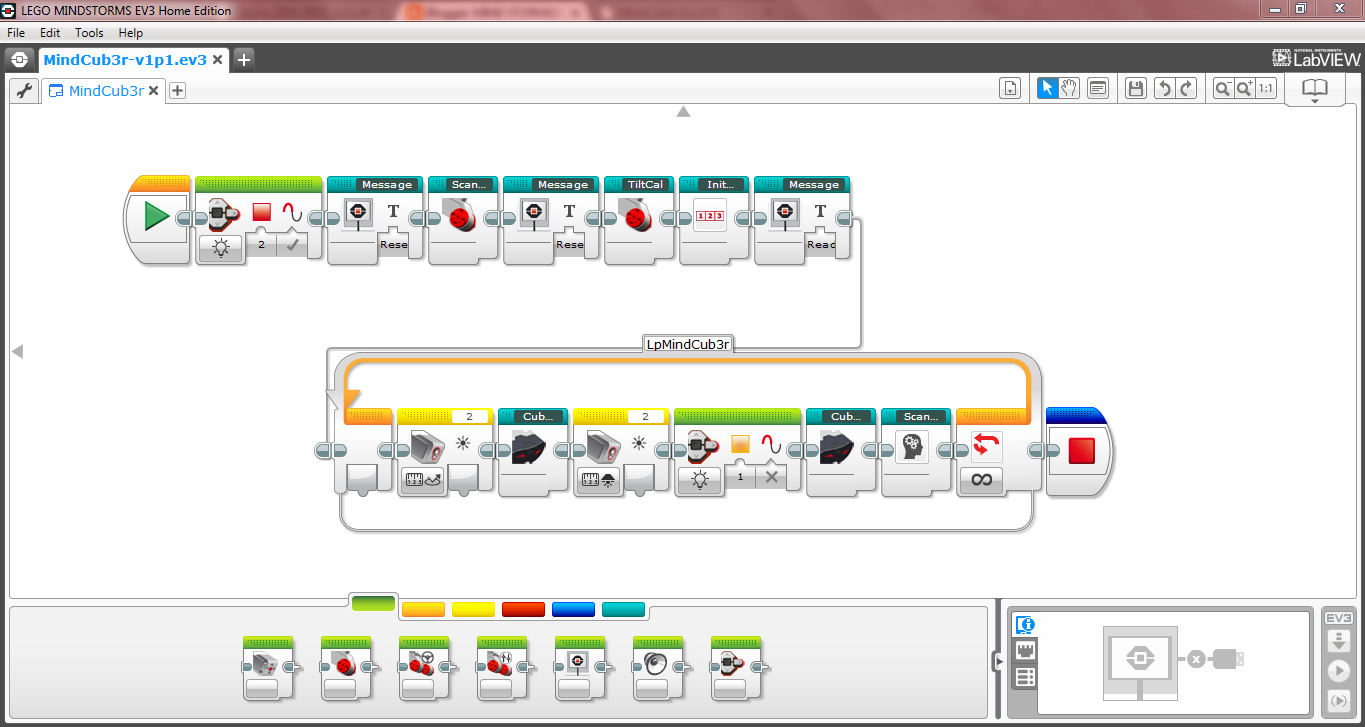Open Status Light mode selector inside loop
The height and width of the screenshot is (727, 1365).
(700, 480)
